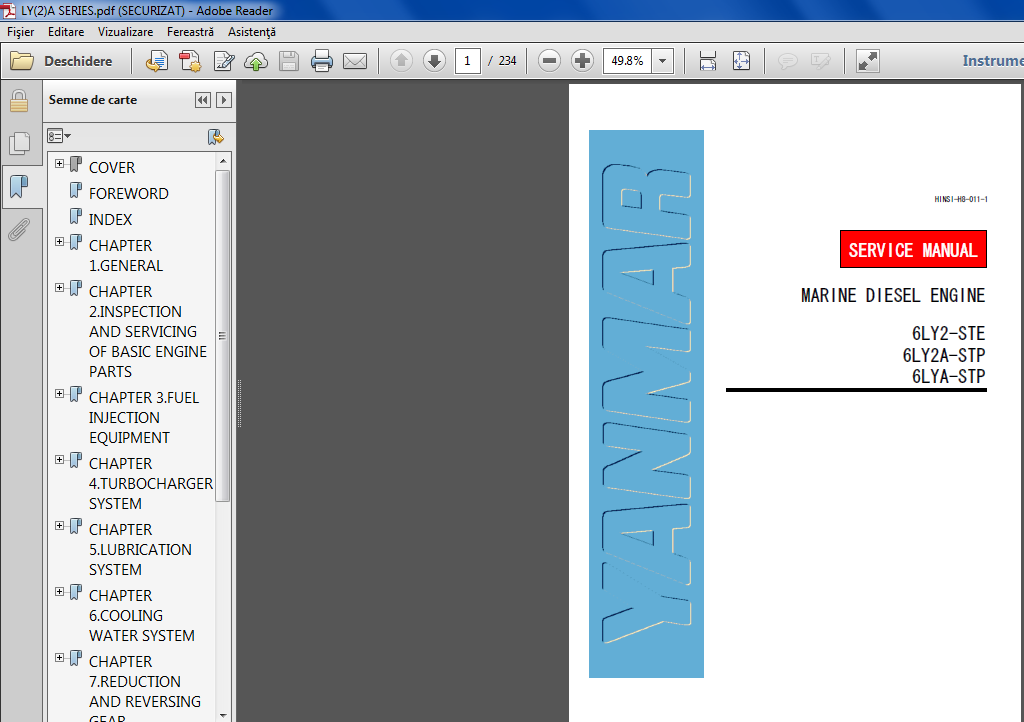
Task: Select the COVER bookmark label
Action: [x=112, y=168]
